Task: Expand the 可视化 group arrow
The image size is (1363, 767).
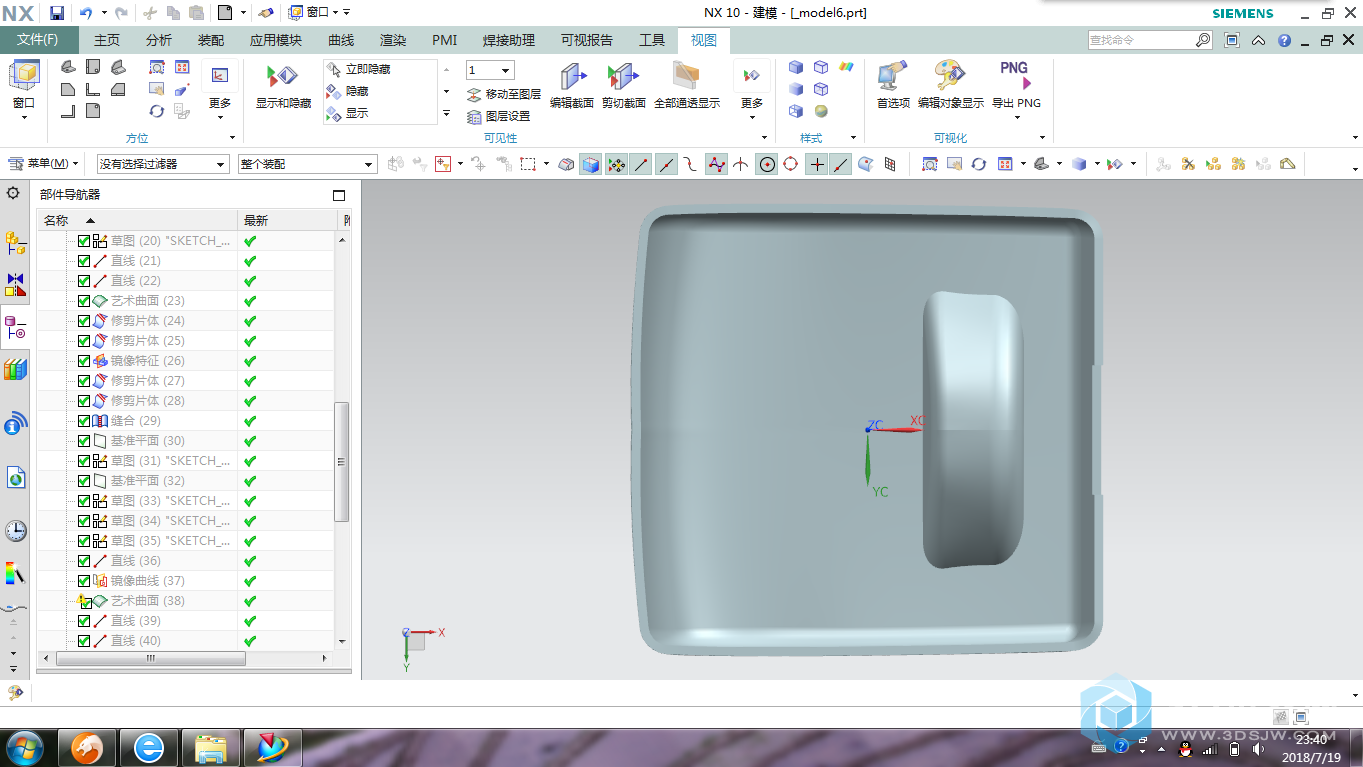Action: point(1042,138)
